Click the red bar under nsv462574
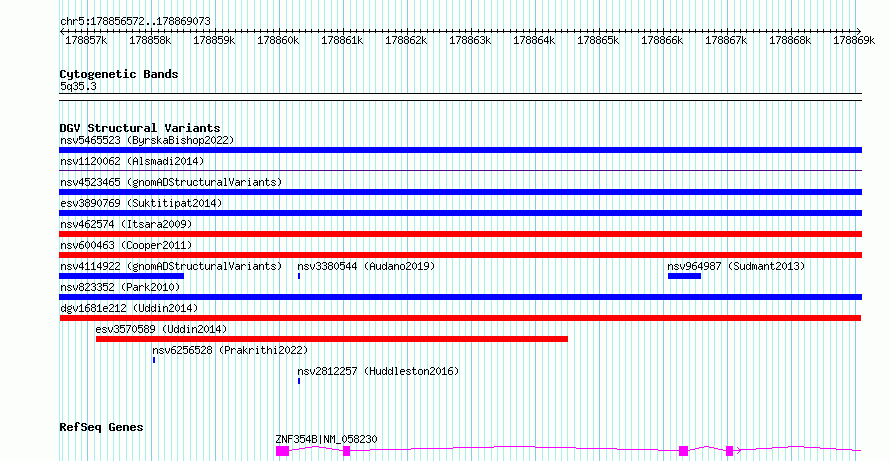This screenshot has width=890, height=461. 460,234
